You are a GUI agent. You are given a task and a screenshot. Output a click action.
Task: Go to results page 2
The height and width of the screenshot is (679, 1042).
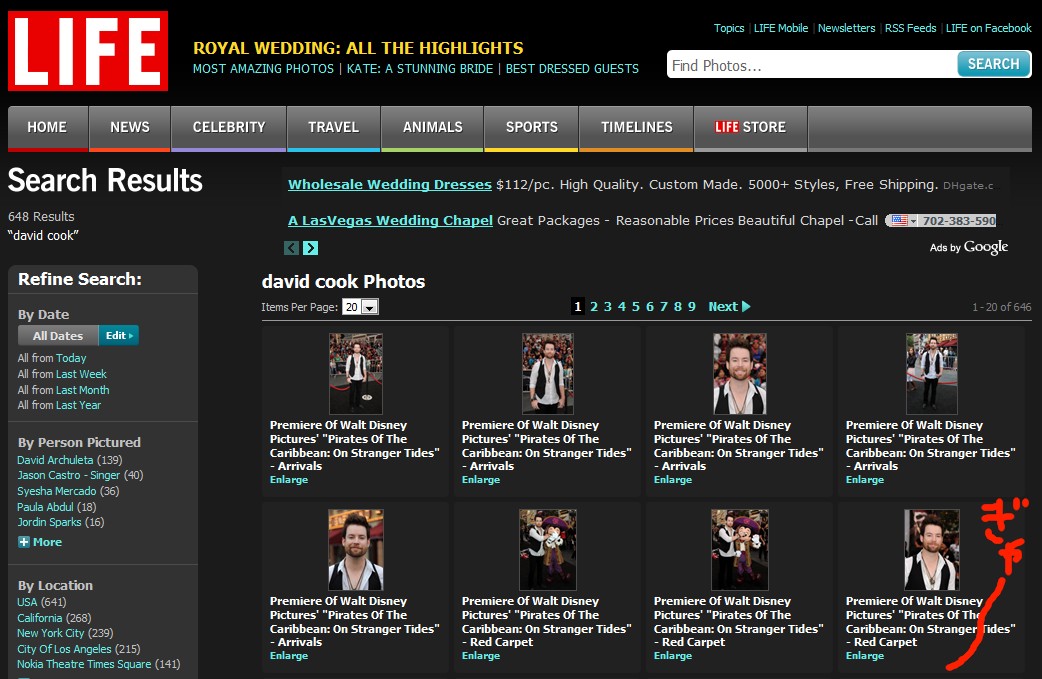click(593, 306)
